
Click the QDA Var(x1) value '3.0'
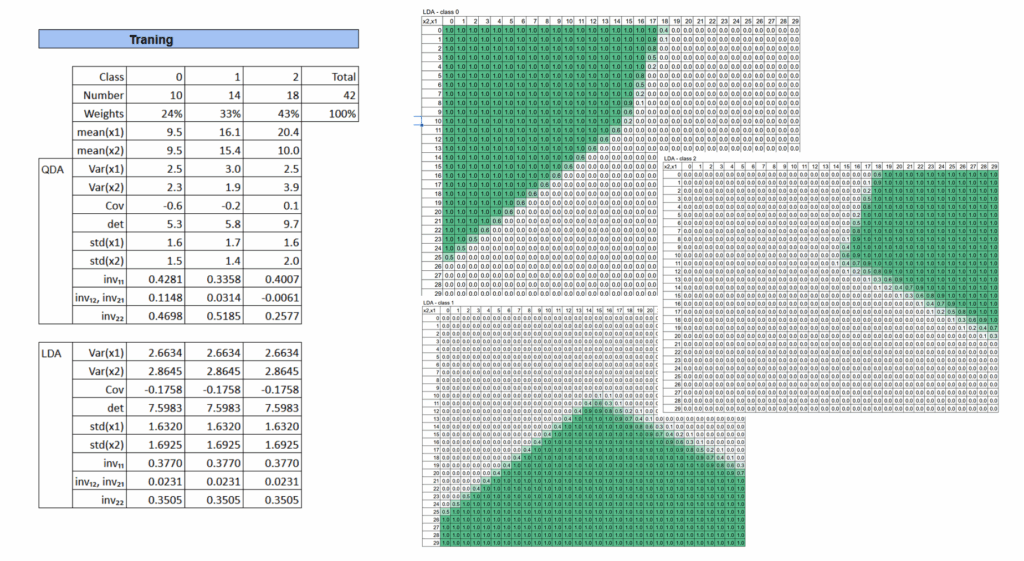[x=214, y=168]
